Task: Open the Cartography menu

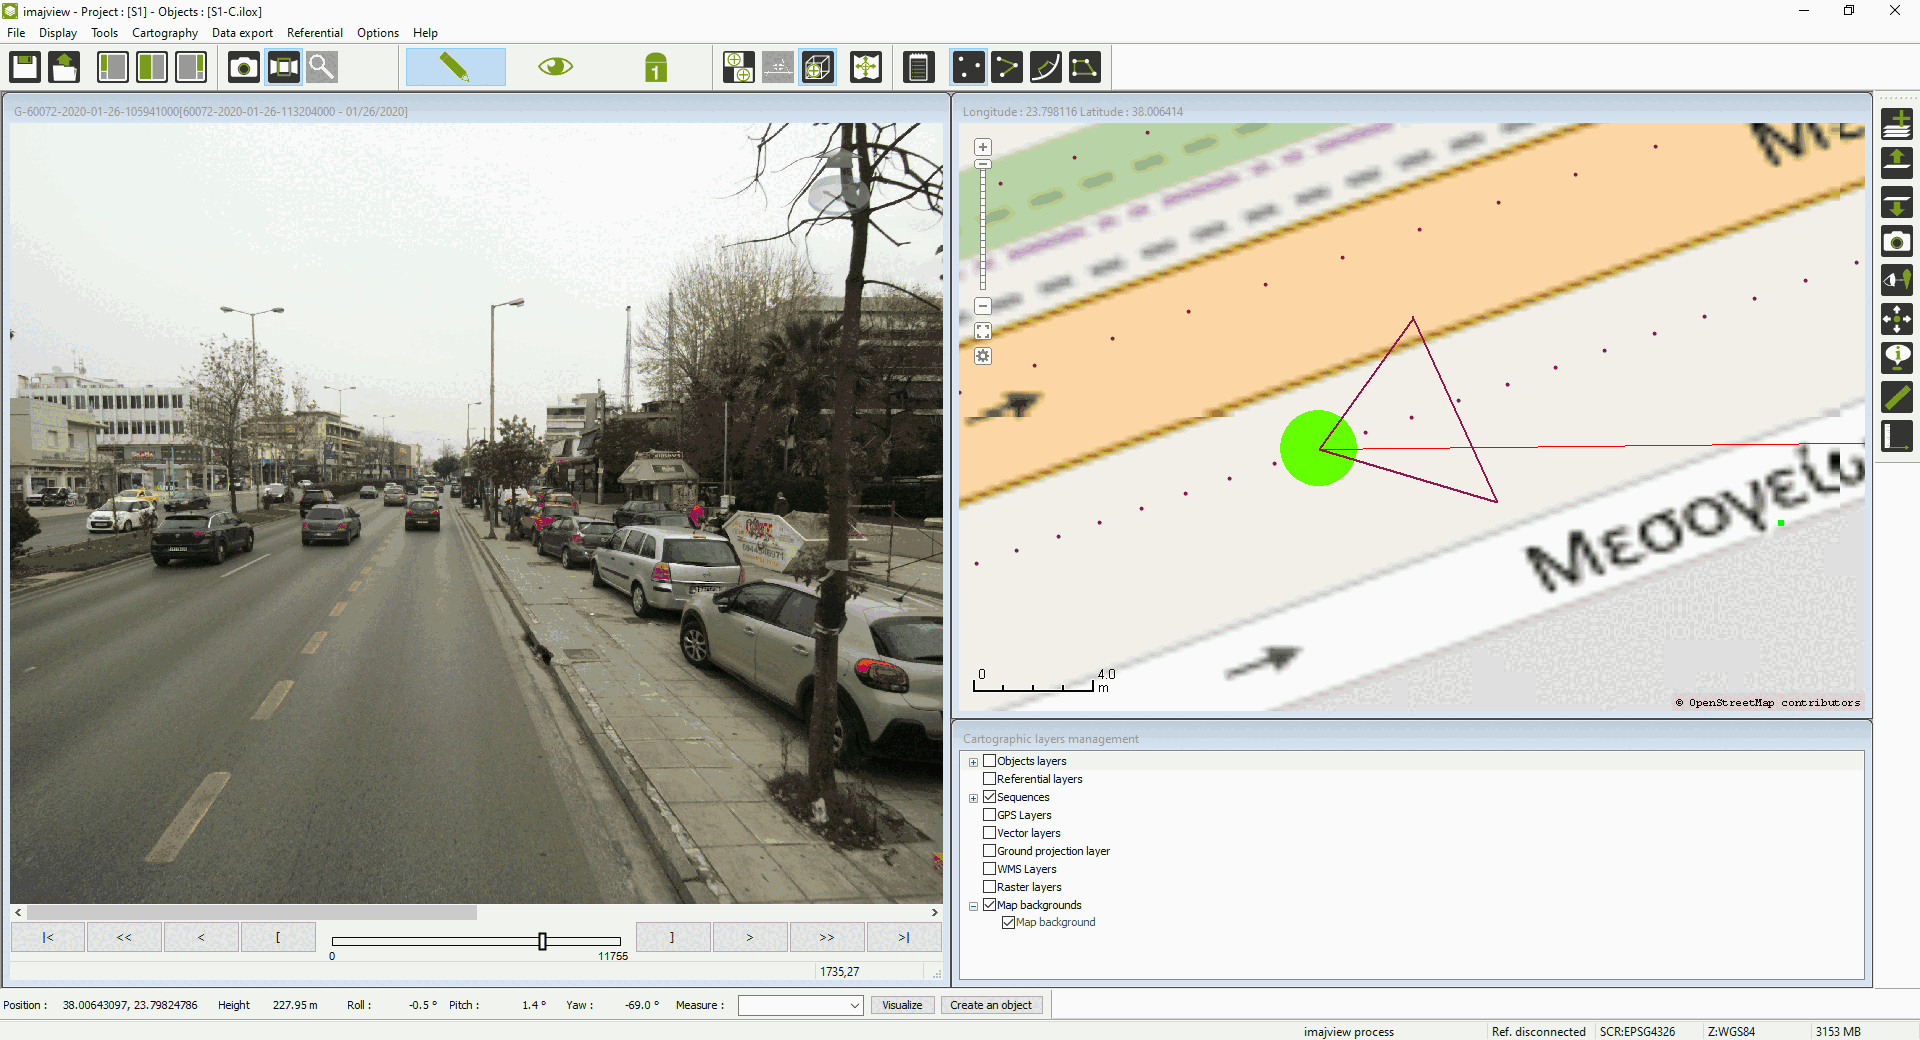Action: (165, 33)
